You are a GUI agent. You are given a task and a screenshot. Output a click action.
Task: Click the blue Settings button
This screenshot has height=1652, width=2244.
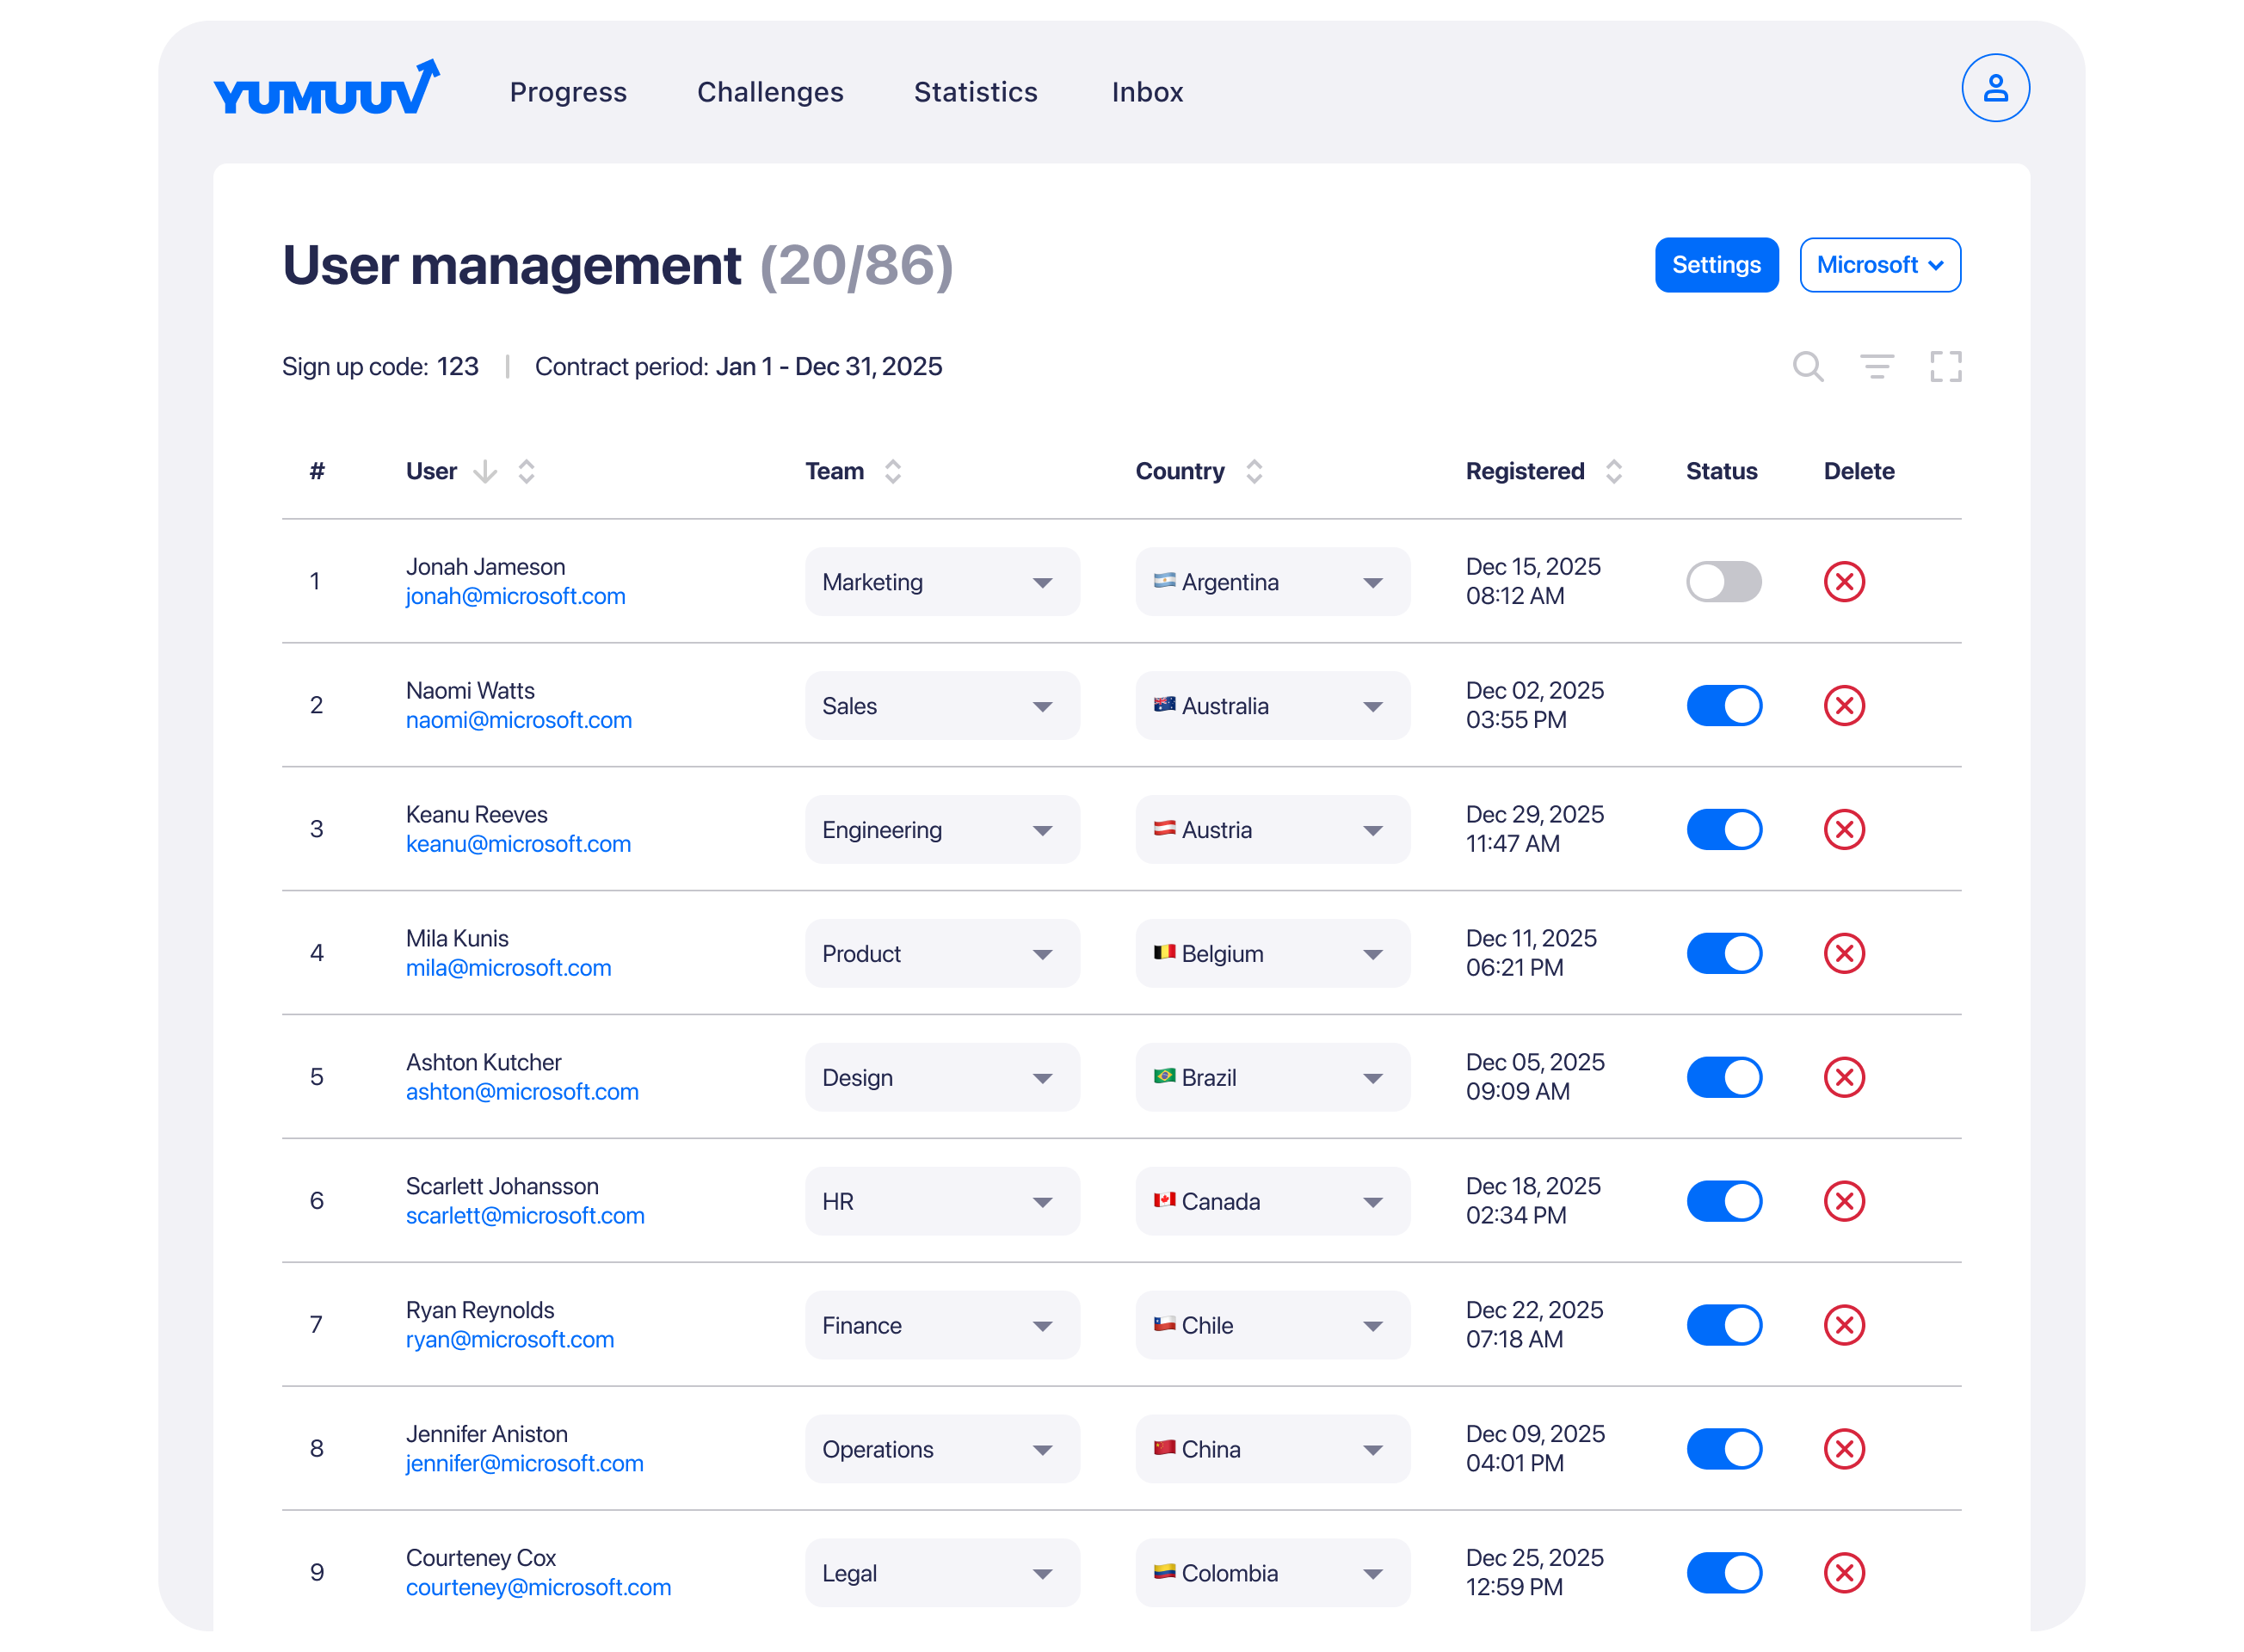(x=1716, y=265)
